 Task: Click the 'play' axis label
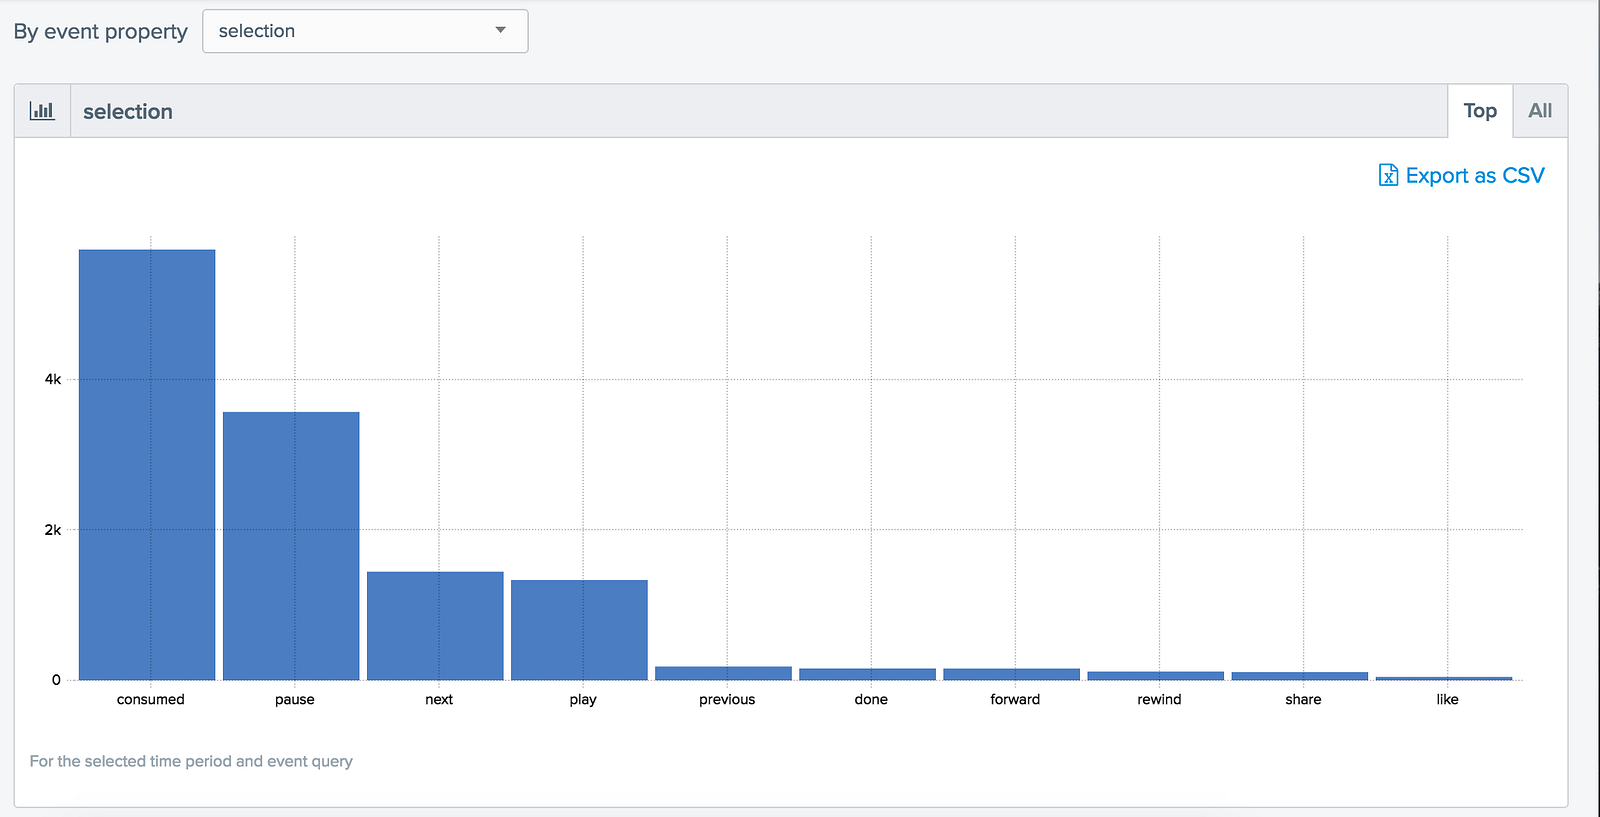(583, 699)
